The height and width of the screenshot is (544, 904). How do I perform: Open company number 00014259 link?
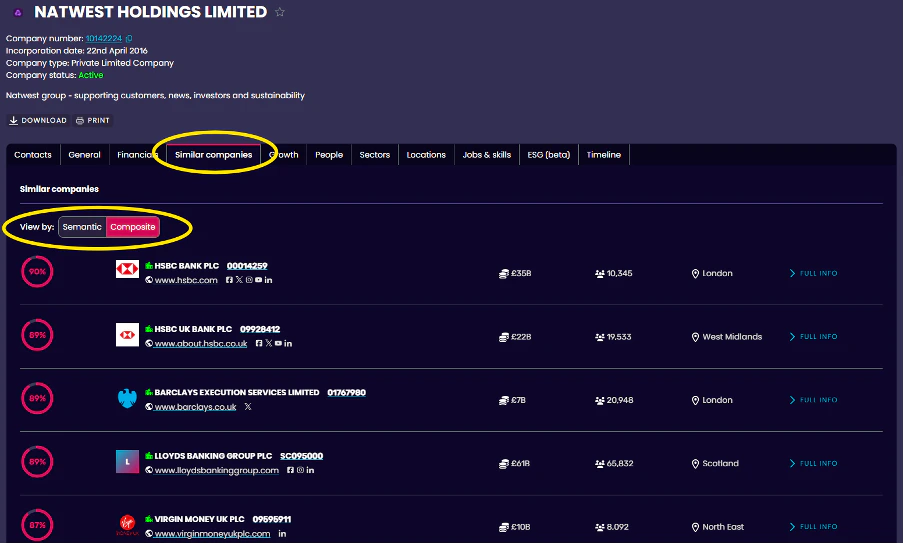tap(247, 266)
